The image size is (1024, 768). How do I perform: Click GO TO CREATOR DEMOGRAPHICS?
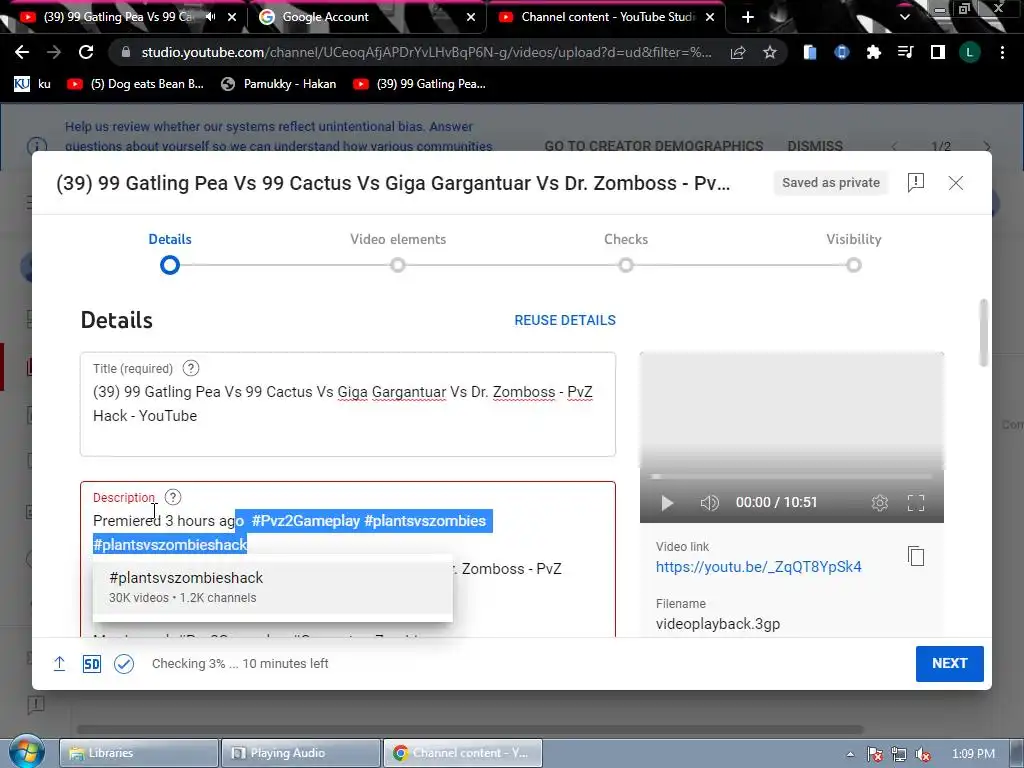click(x=654, y=146)
